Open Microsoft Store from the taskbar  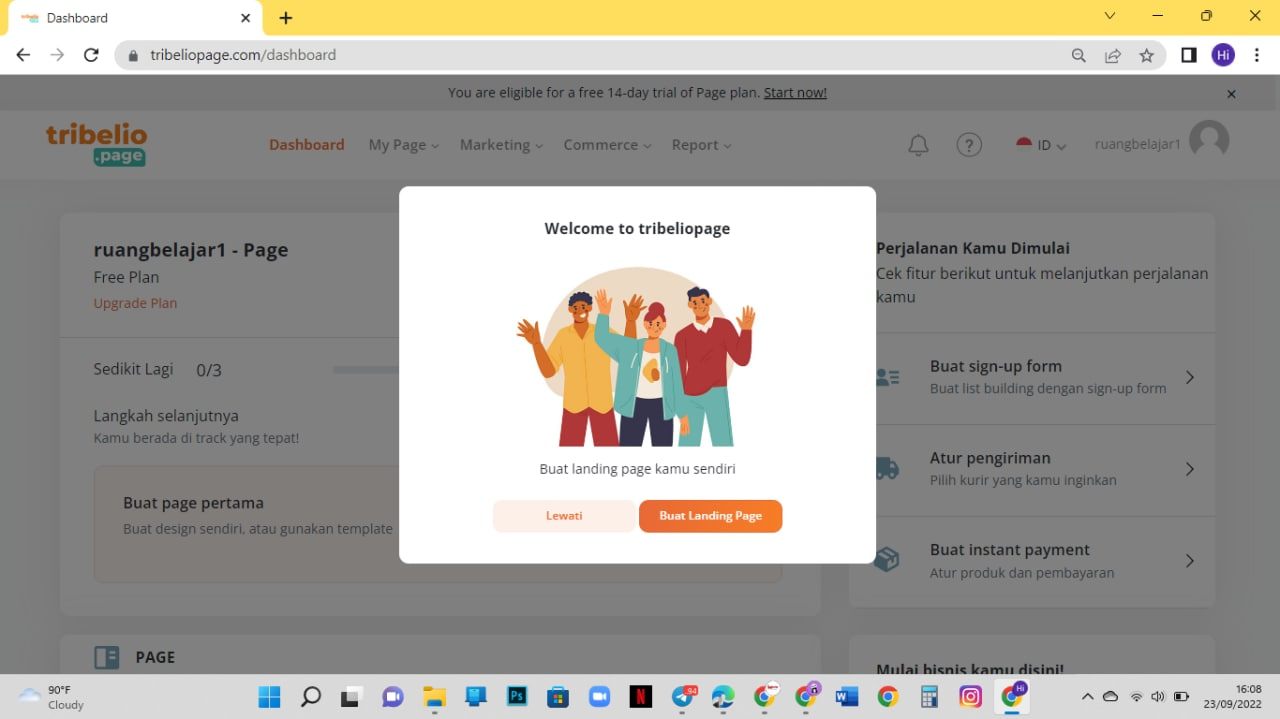tap(558, 697)
